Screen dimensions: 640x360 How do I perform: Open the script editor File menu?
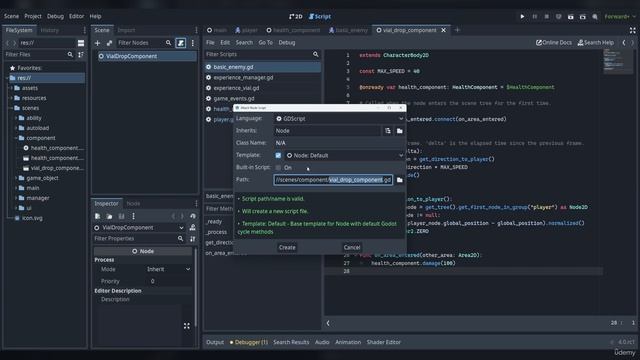tap(210, 42)
